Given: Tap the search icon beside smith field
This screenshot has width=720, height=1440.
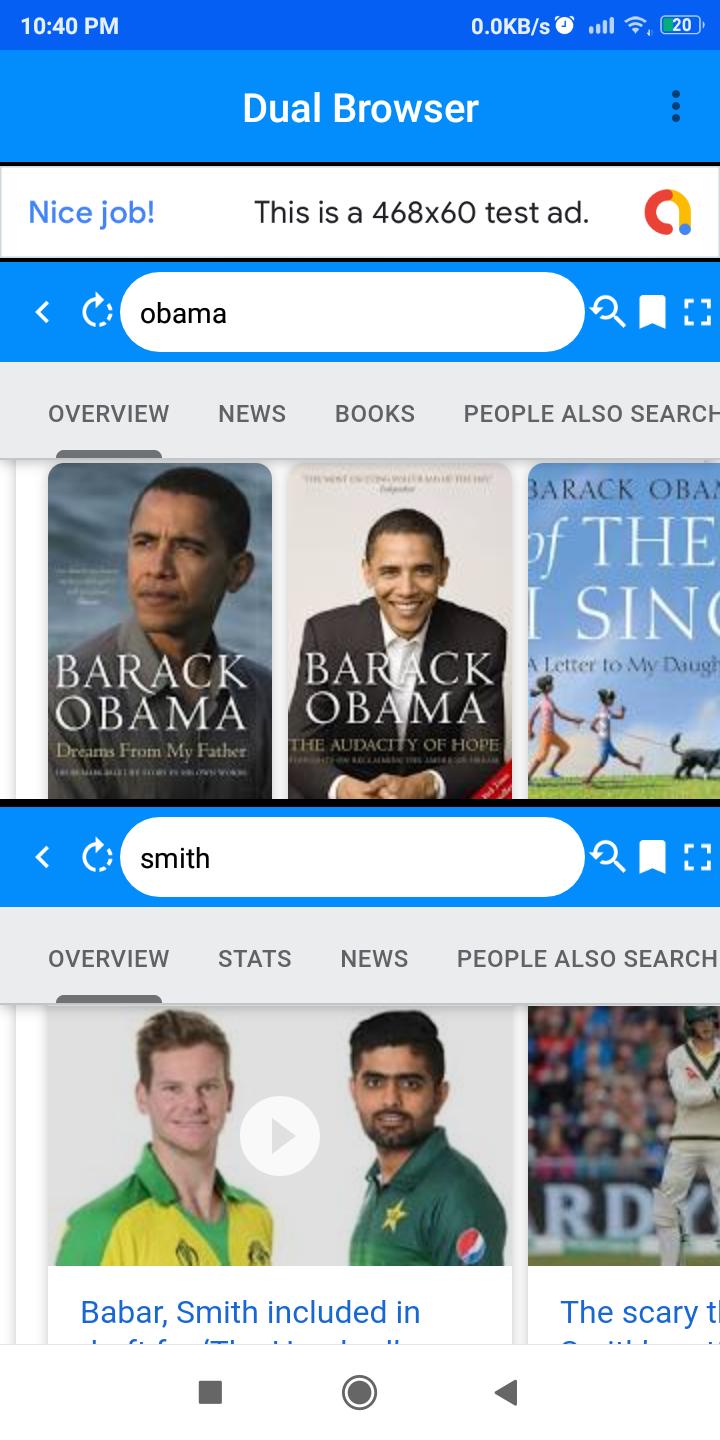Looking at the screenshot, I should pos(608,858).
